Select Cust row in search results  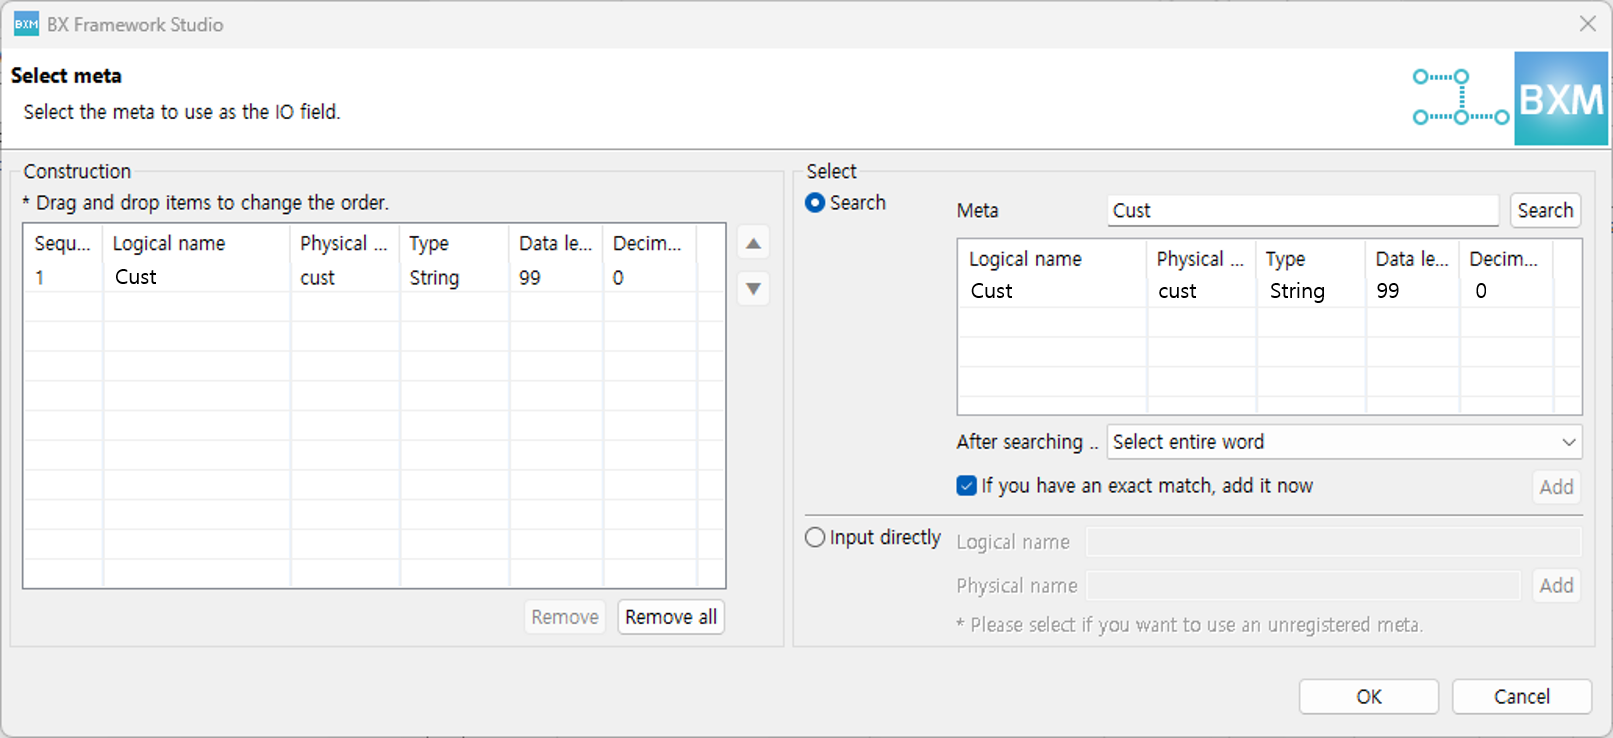click(x=1050, y=291)
